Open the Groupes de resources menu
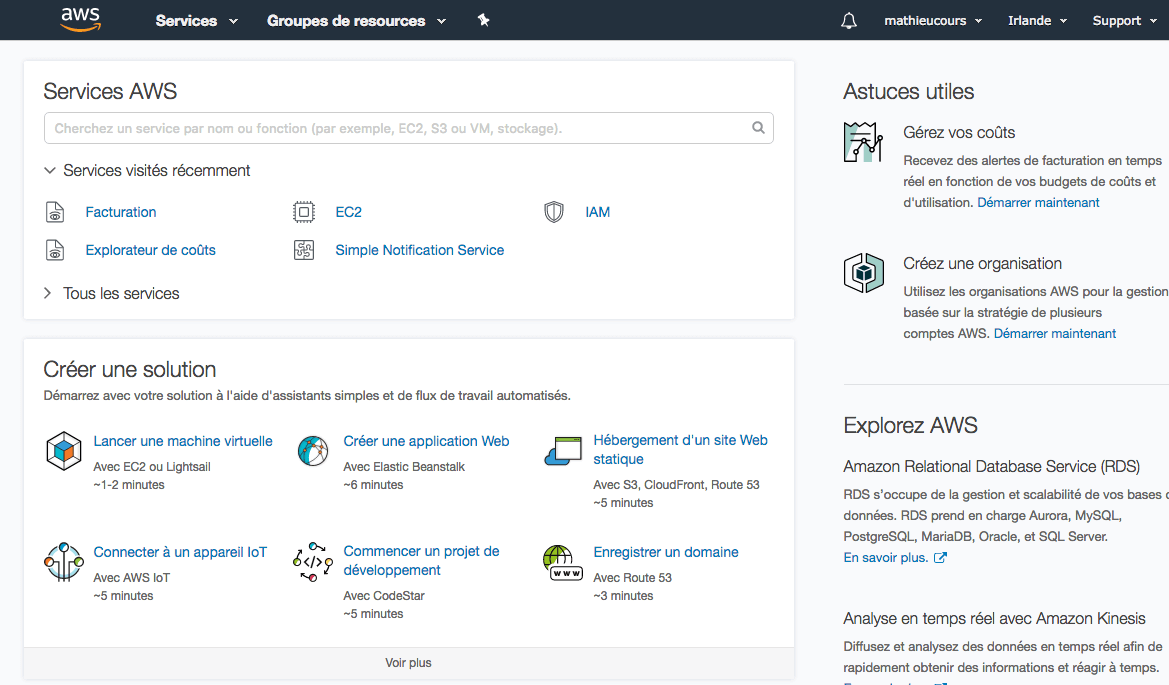The image size is (1169, 685). (x=356, y=21)
